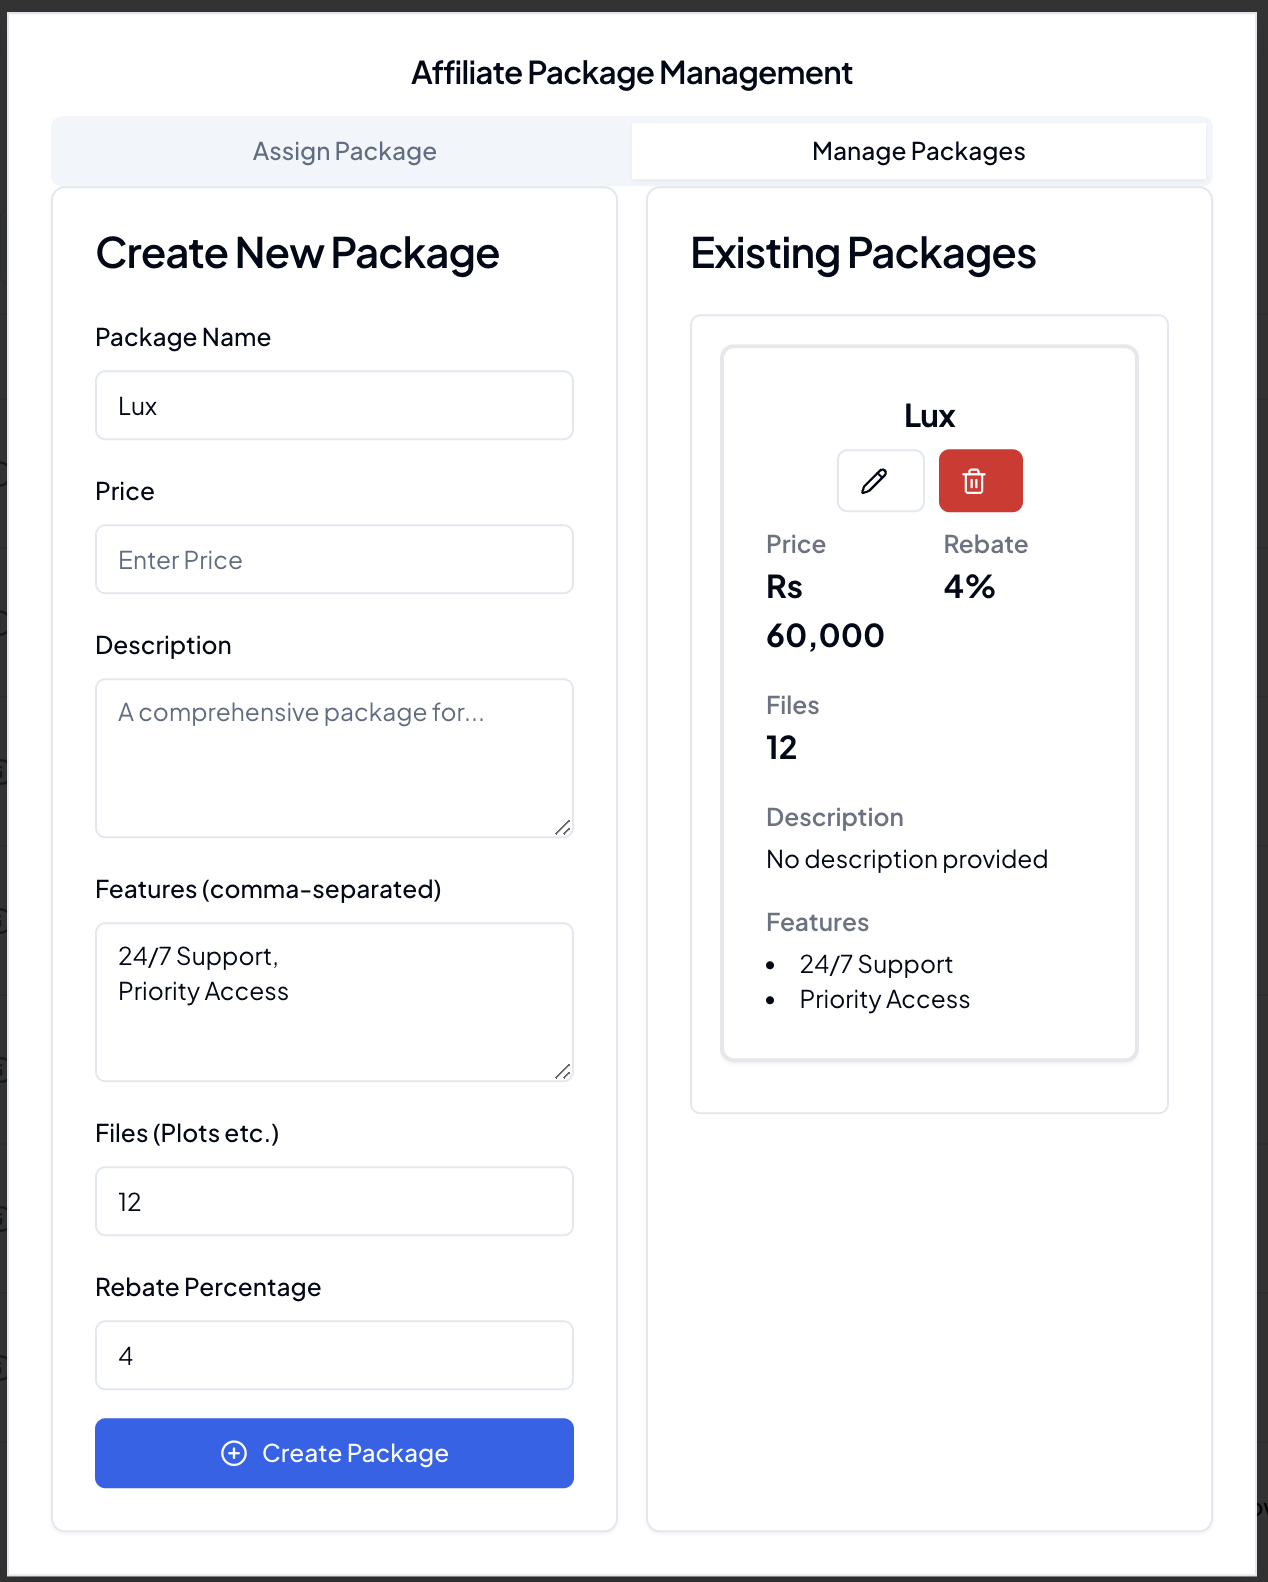Click the Features comma-separated text area
The height and width of the screenshot is (1582, 1268).
(334, 1002)
